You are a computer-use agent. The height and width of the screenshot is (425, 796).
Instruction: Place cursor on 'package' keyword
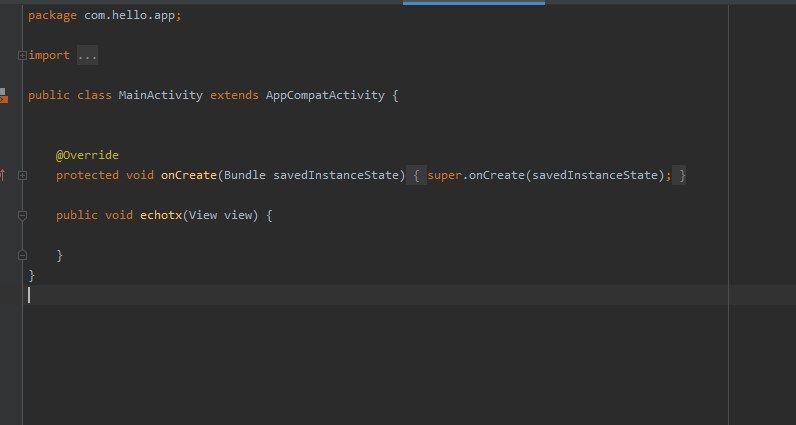click(52, 15)
